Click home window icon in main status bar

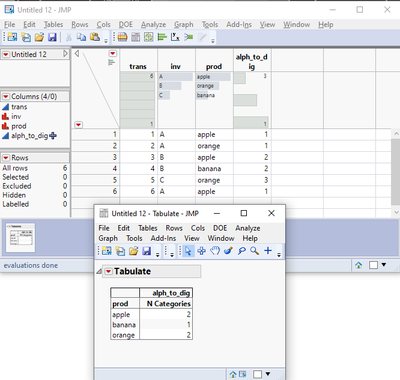point(359,265)
